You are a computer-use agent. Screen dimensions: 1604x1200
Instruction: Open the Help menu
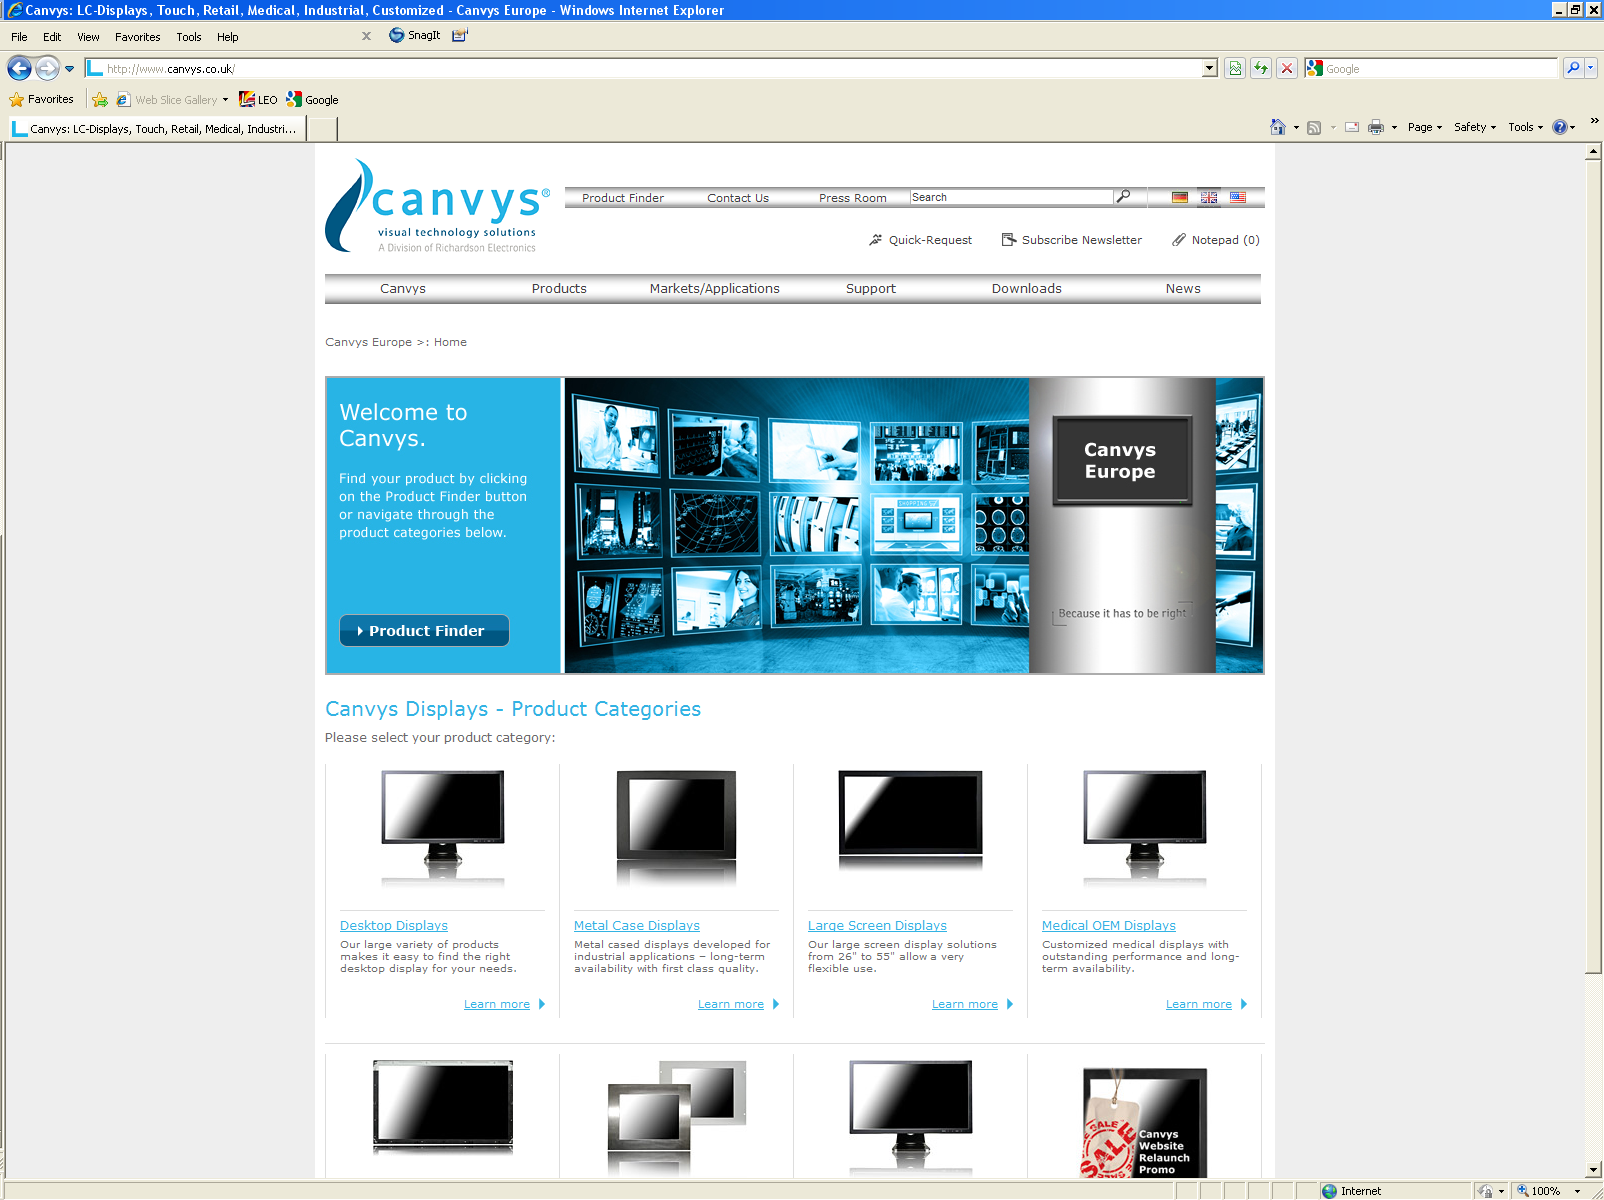(227, 37)
